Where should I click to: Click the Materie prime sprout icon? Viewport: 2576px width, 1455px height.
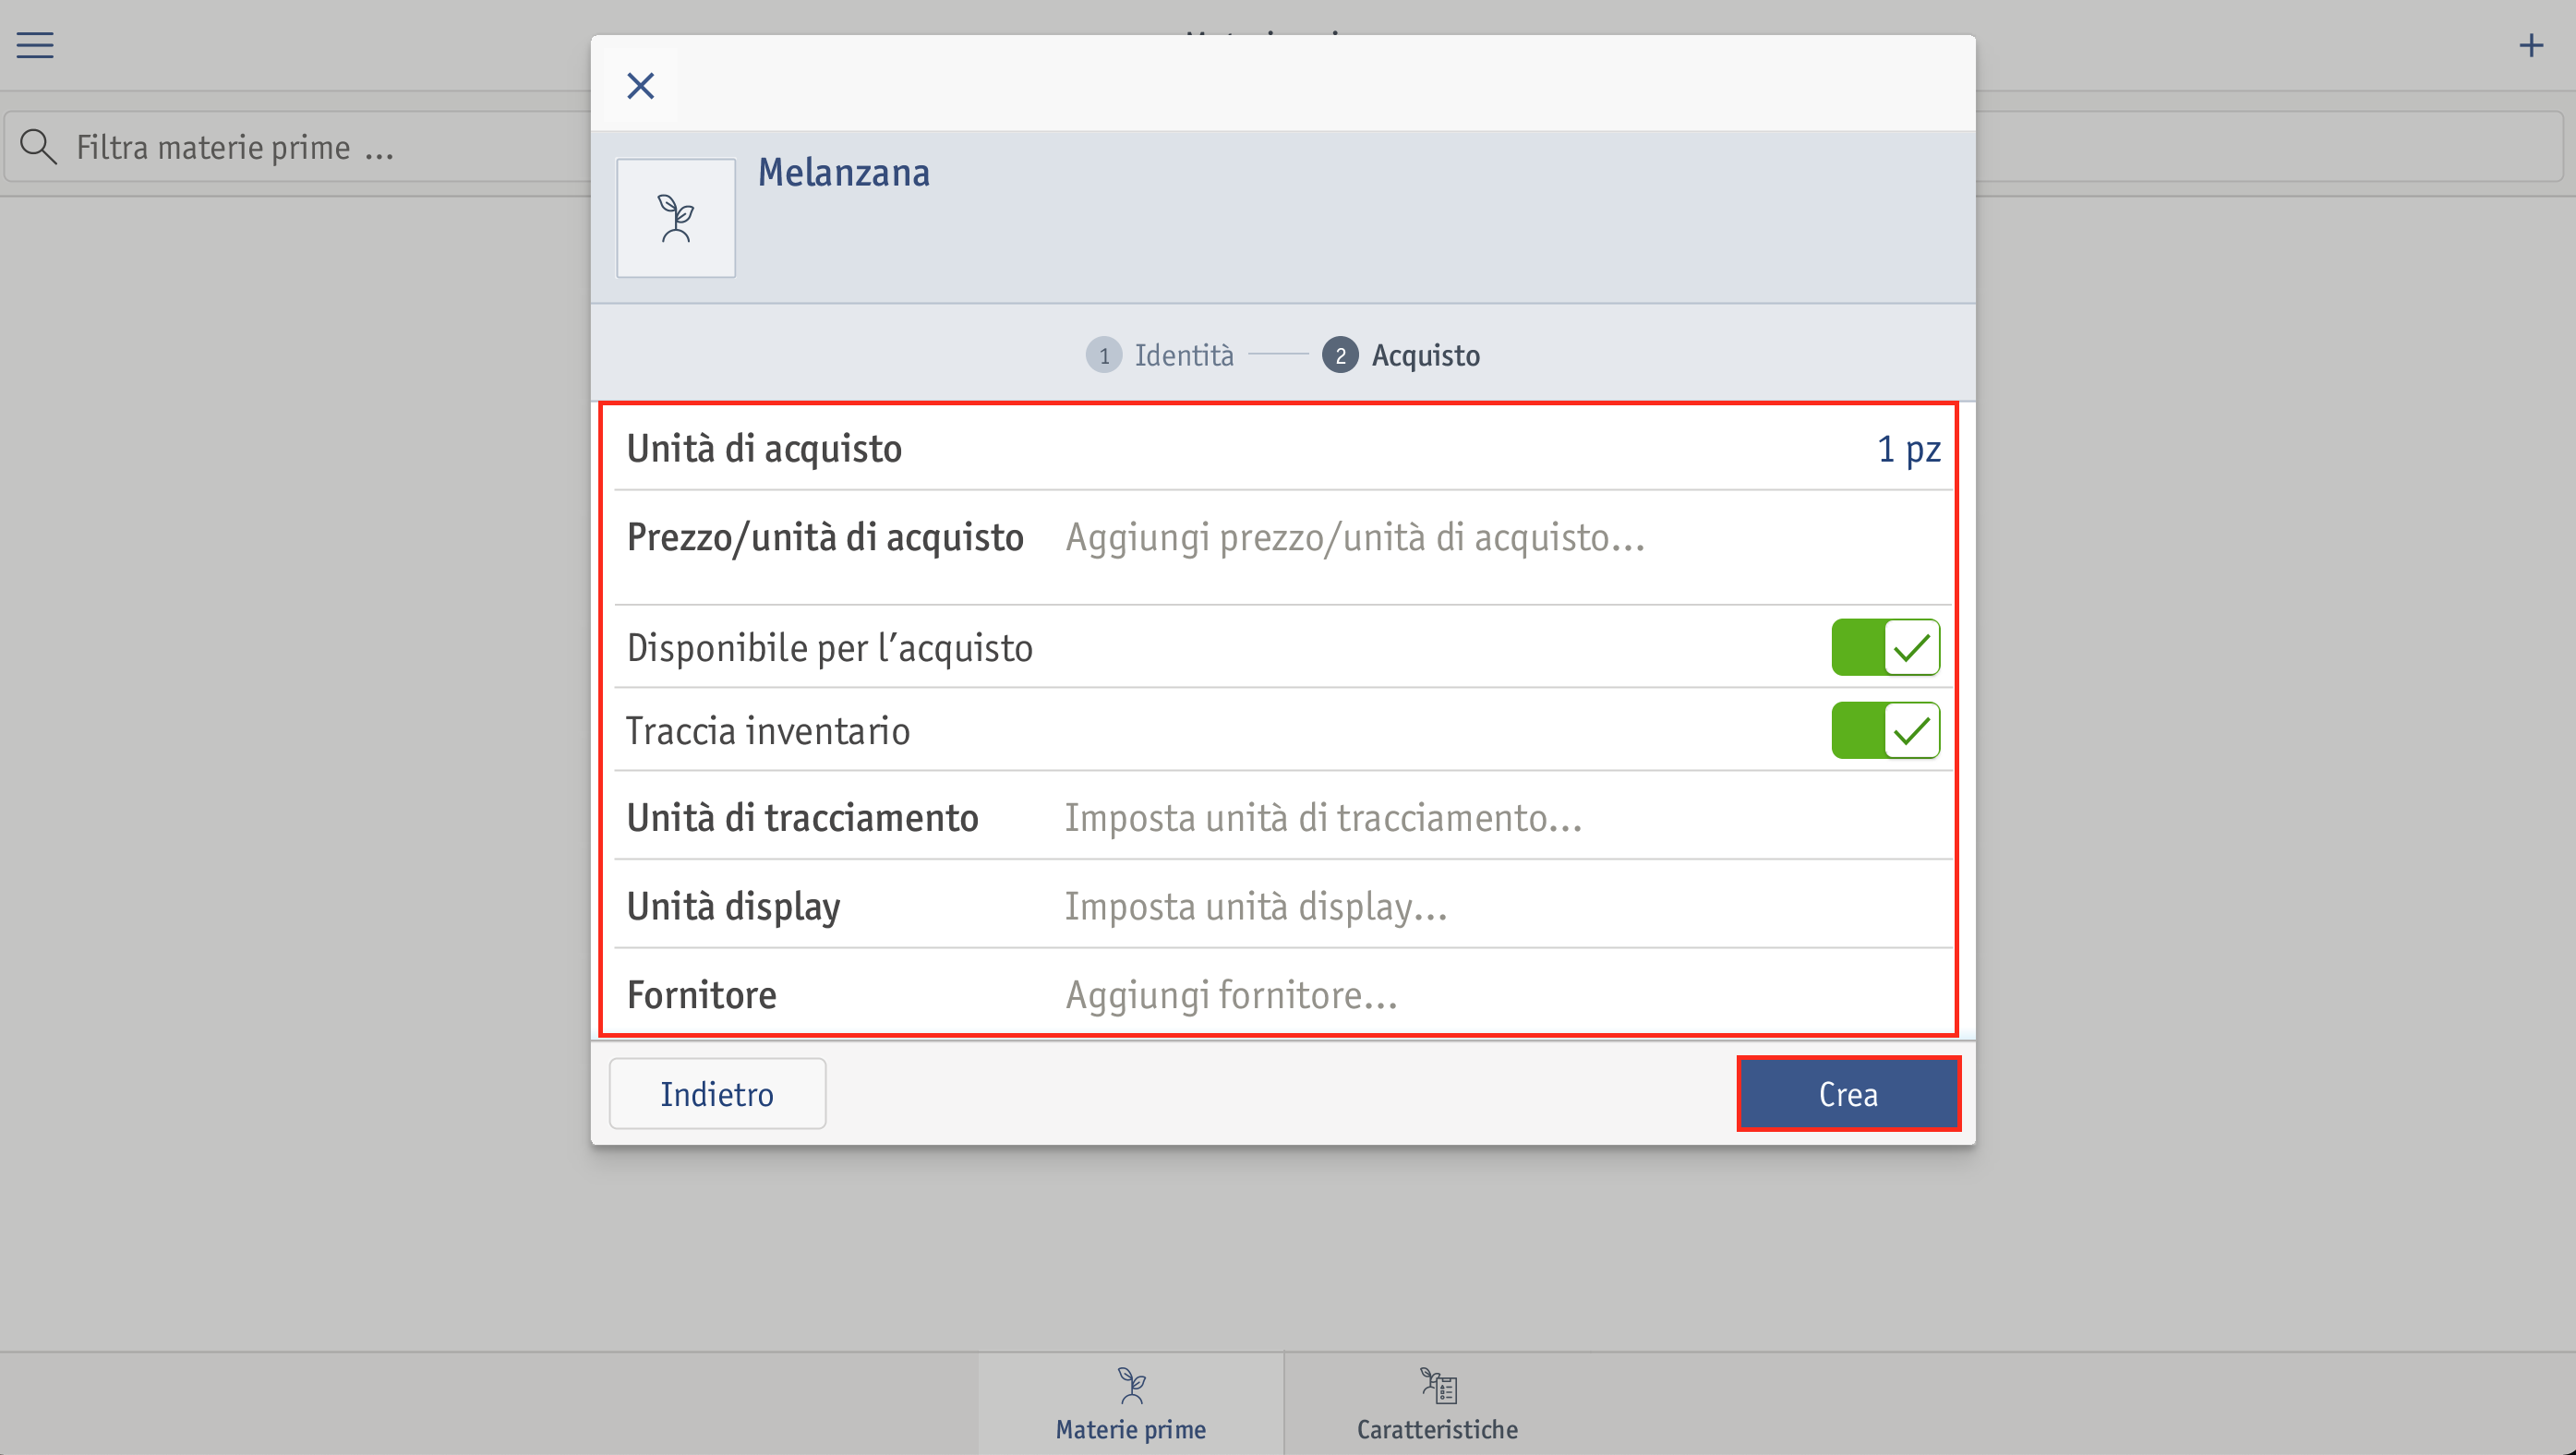click(x=1131, y=1385)
